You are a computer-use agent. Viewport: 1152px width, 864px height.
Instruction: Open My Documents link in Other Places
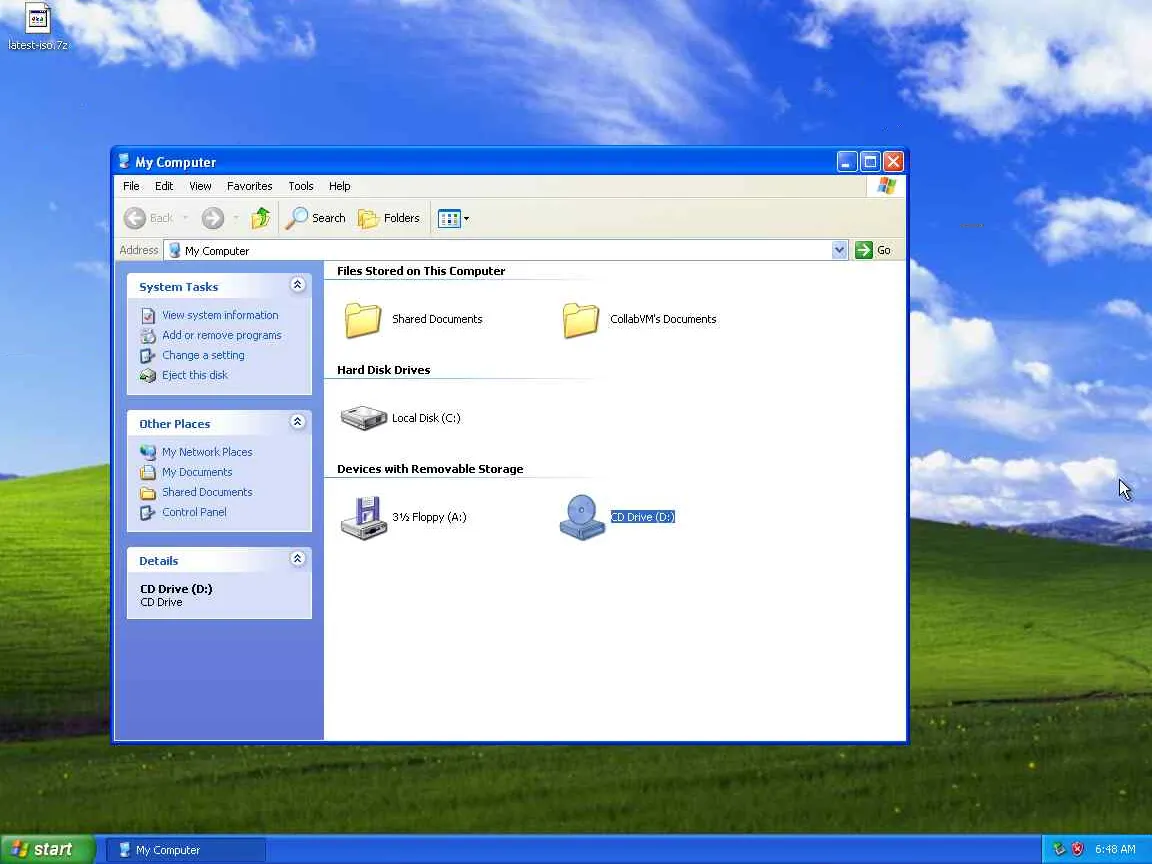pyautogui.click(x=197, y=472)
